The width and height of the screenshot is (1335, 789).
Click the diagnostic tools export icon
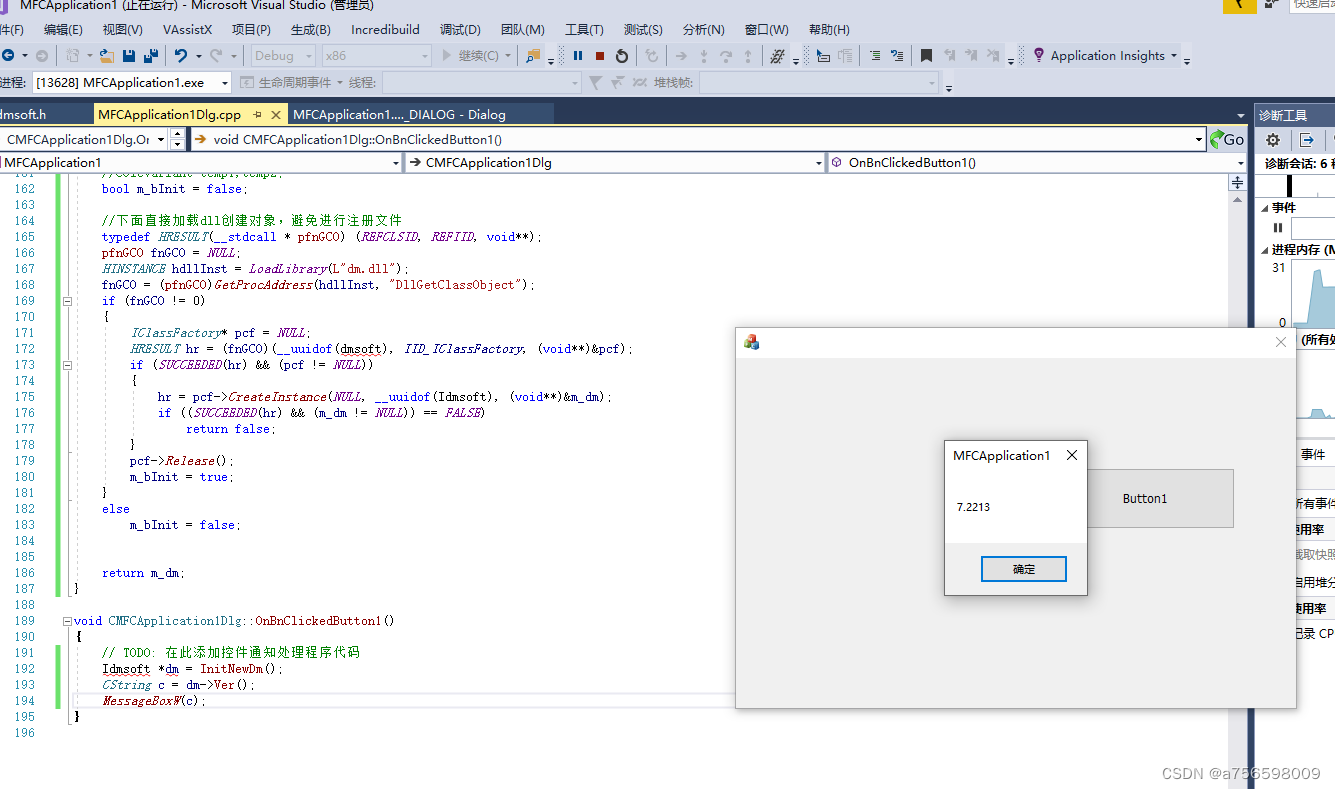[x=1306, y=140]
